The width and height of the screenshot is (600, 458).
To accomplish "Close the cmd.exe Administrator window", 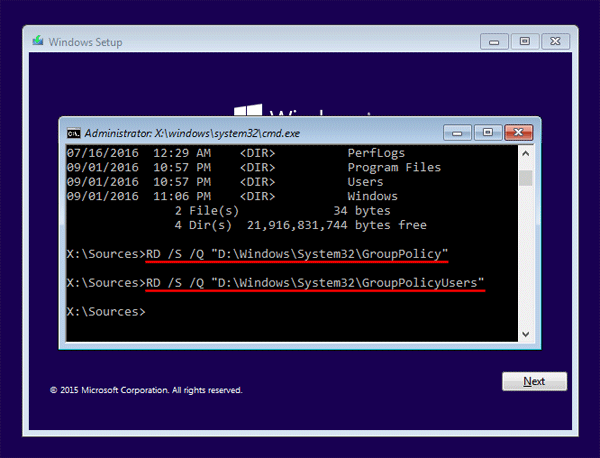I will click(x=518, y=133).
